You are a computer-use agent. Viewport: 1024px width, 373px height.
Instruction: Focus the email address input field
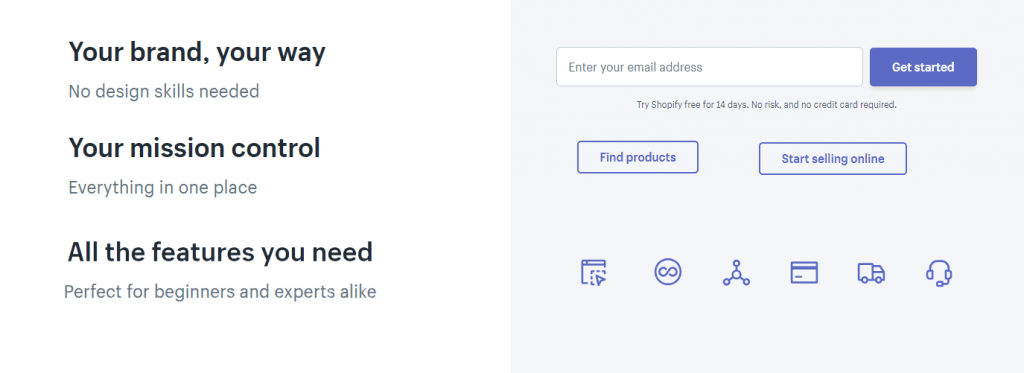709,67
